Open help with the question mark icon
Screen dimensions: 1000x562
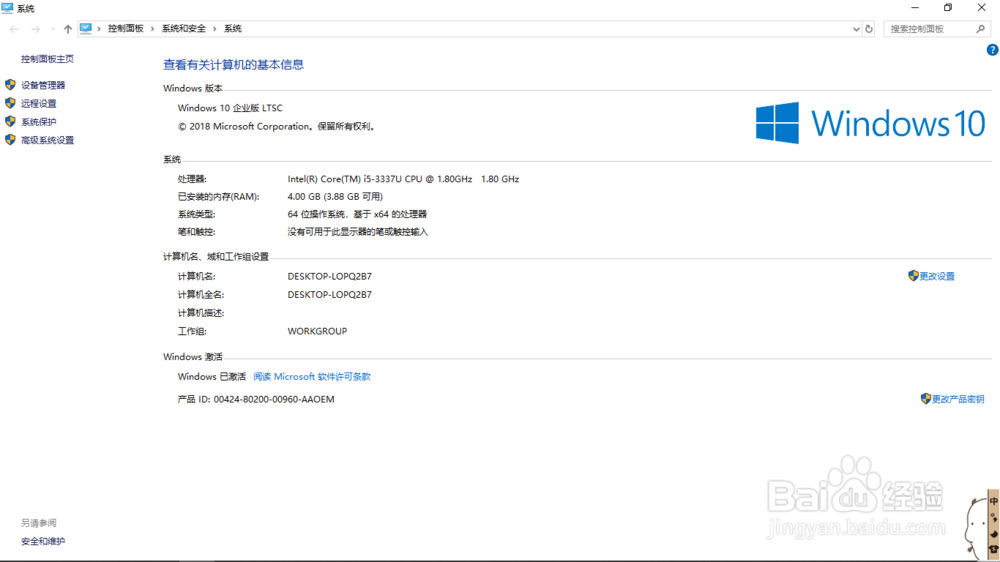[x=992, y=50]
